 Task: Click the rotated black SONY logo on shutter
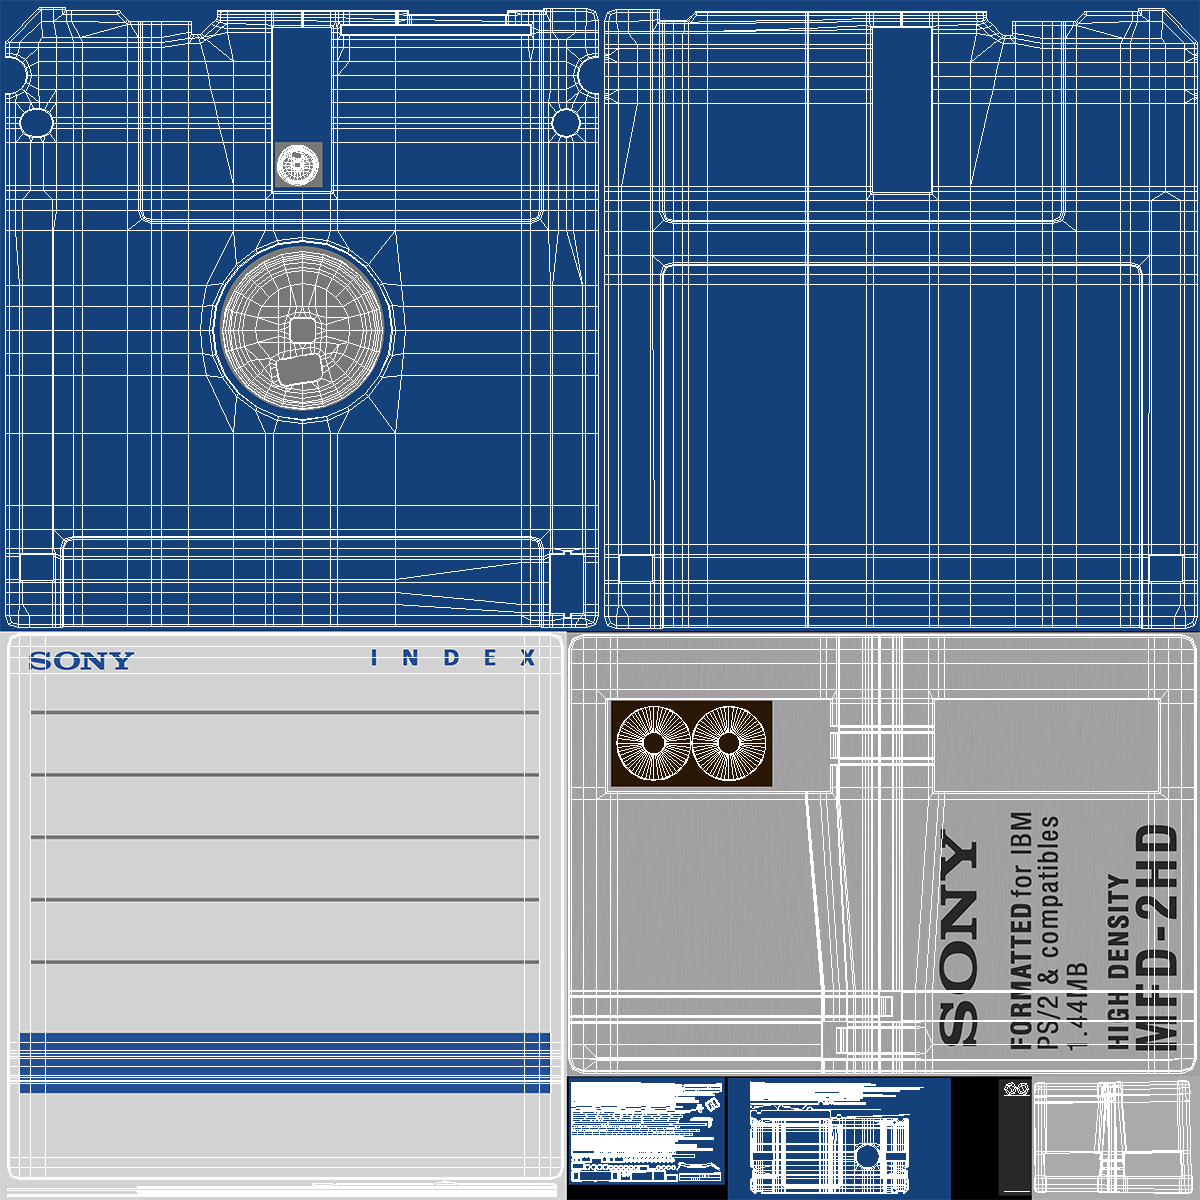(959, 939)
